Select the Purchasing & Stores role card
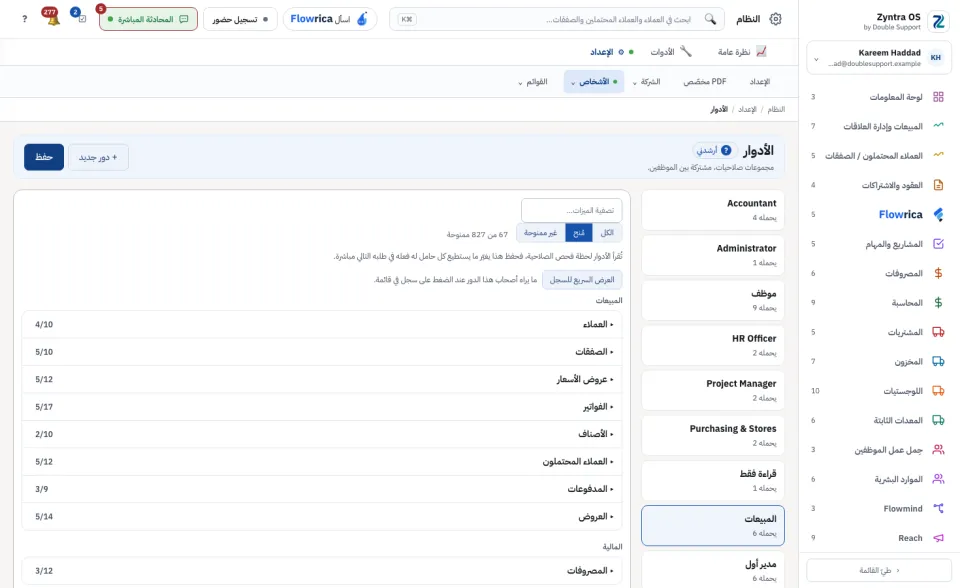The image size is (960, 588). point(713,435)
